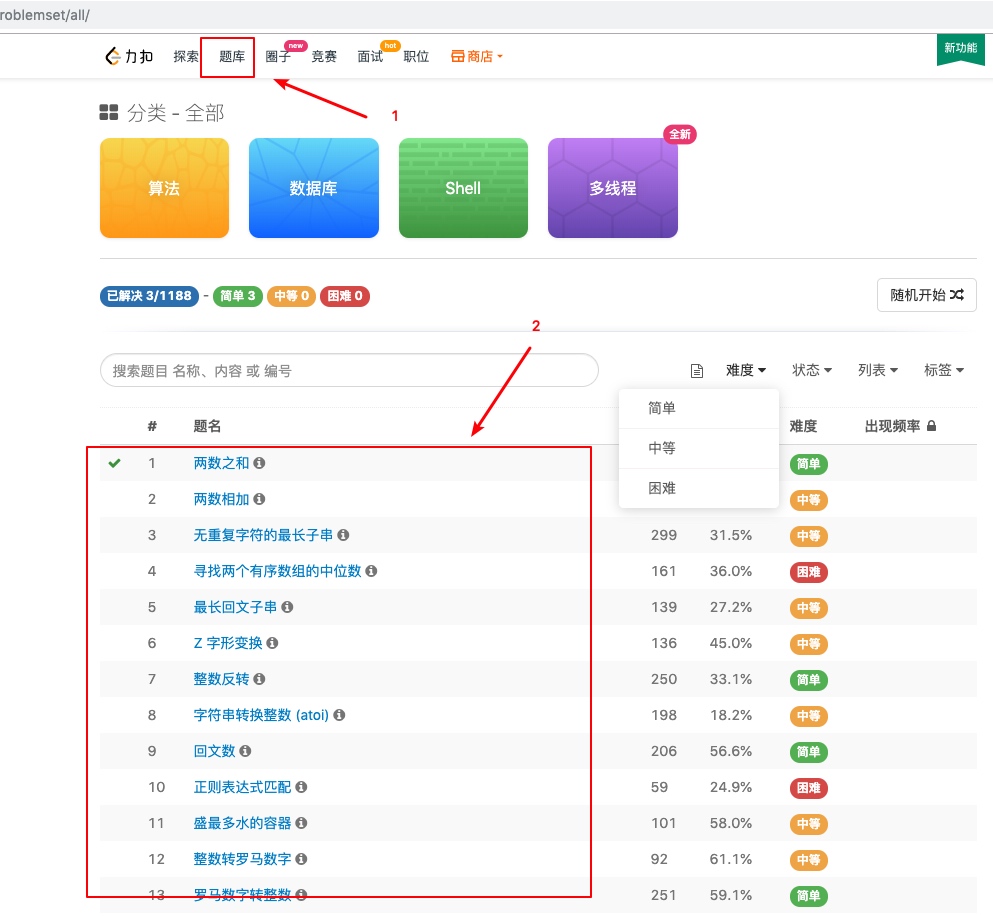Click info icon beside 正则表达式匹配
The height and width of the screenshot is (916, 993).
pos(301,787)
